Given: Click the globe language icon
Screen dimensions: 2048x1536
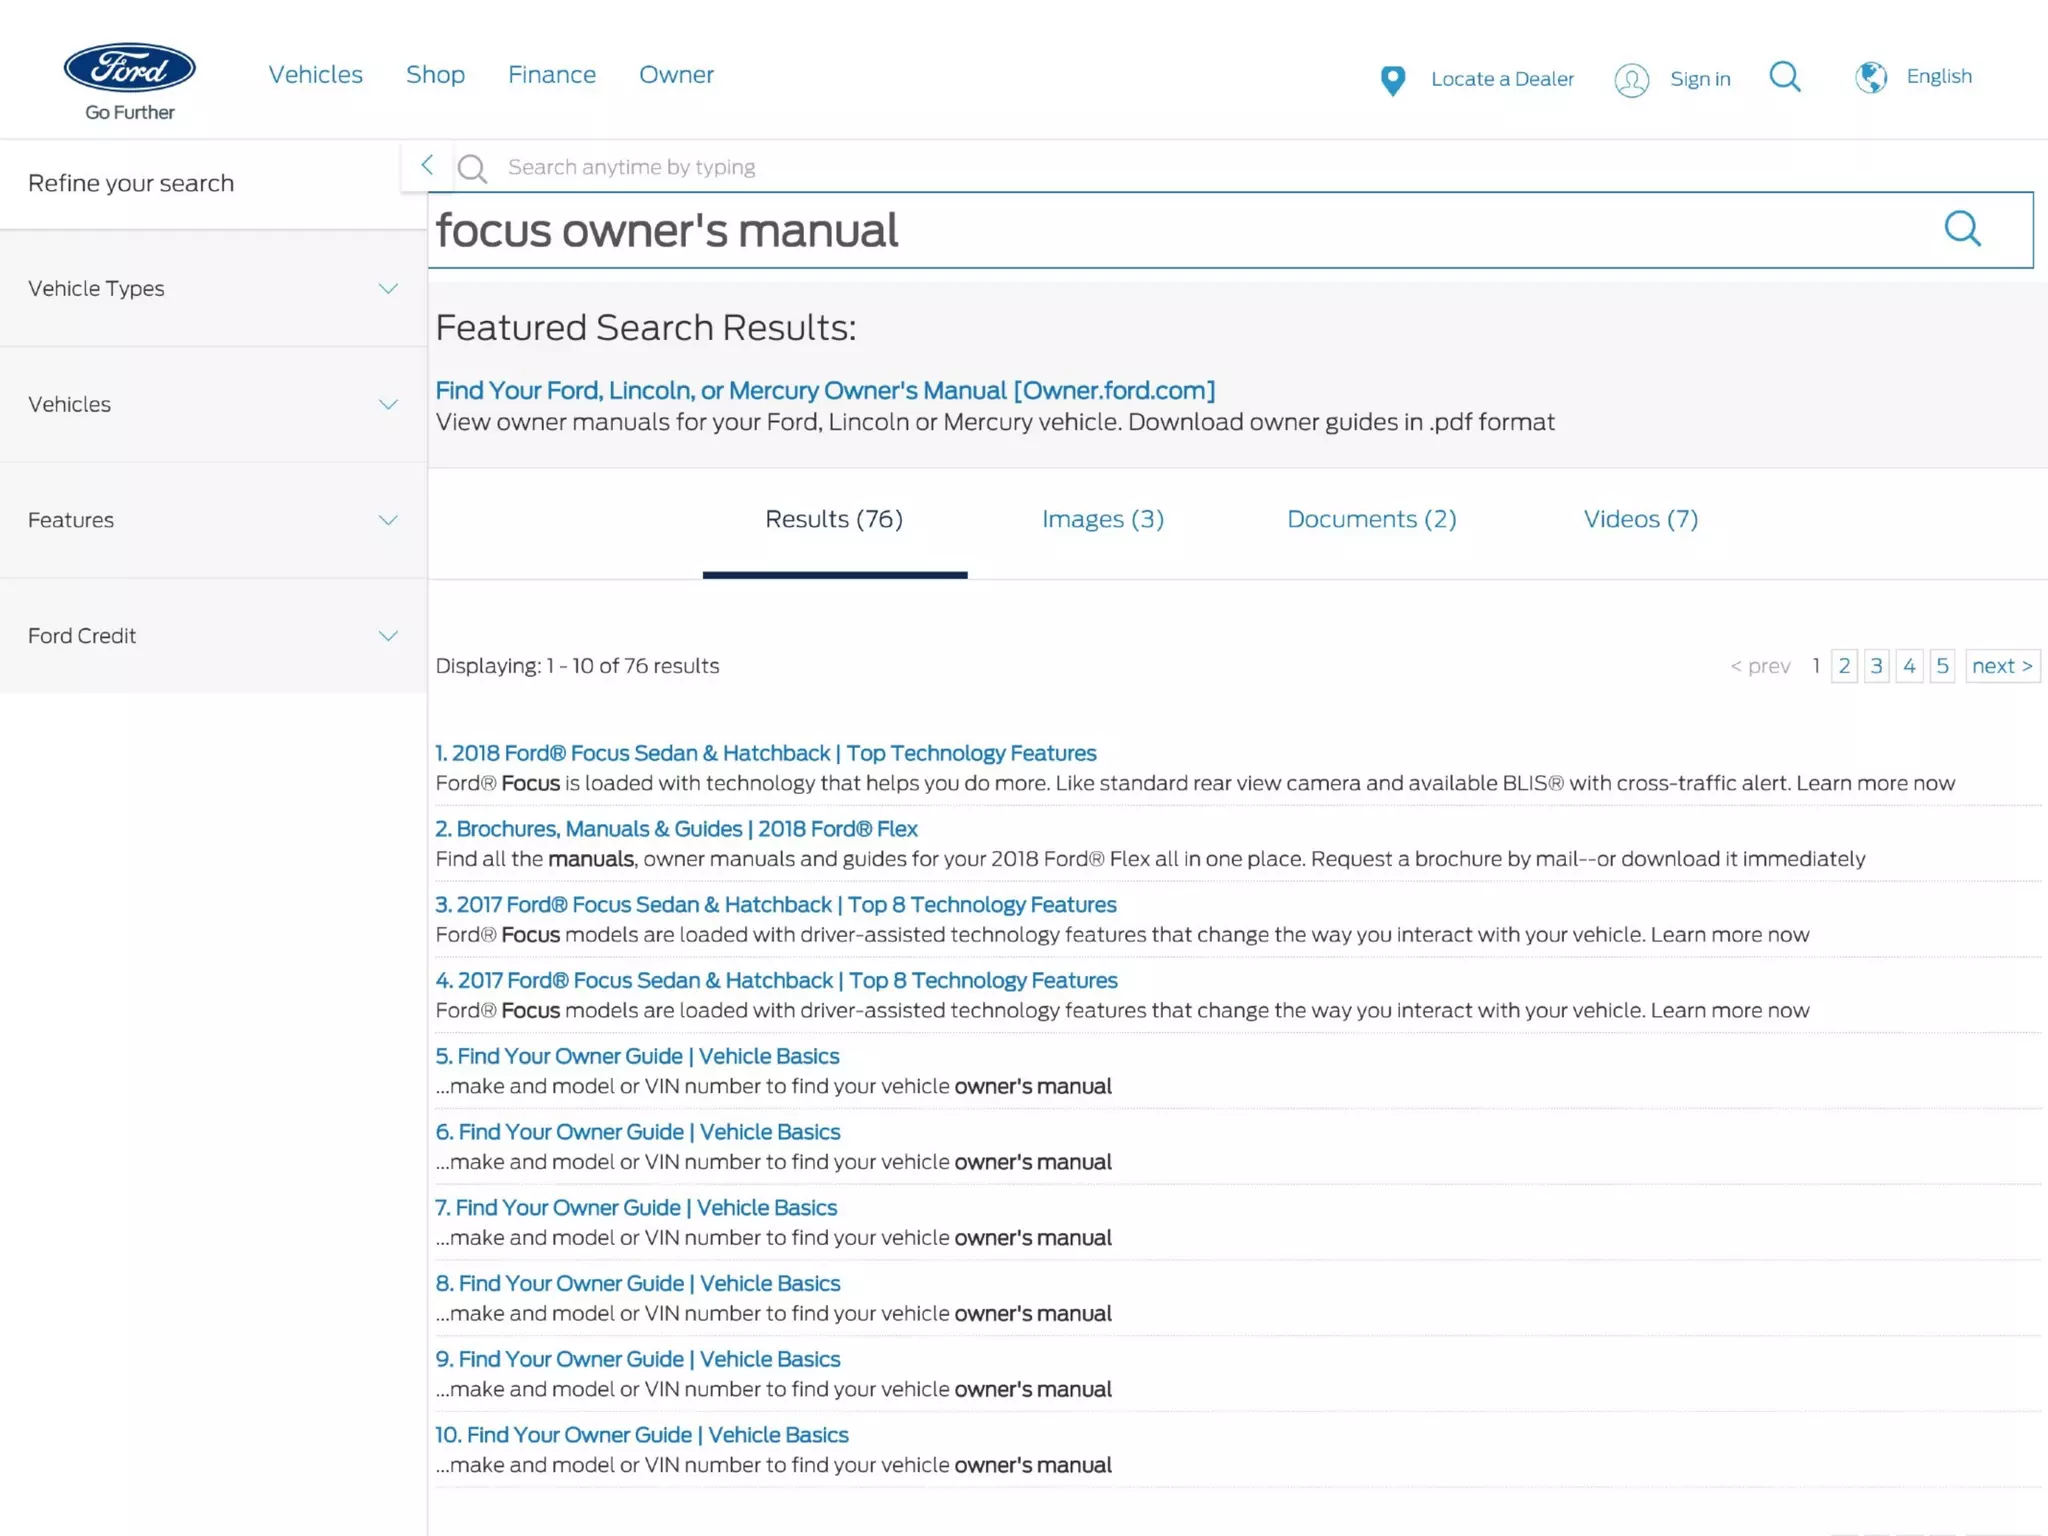Looking at the screenshot, I should click(1870, 77).
